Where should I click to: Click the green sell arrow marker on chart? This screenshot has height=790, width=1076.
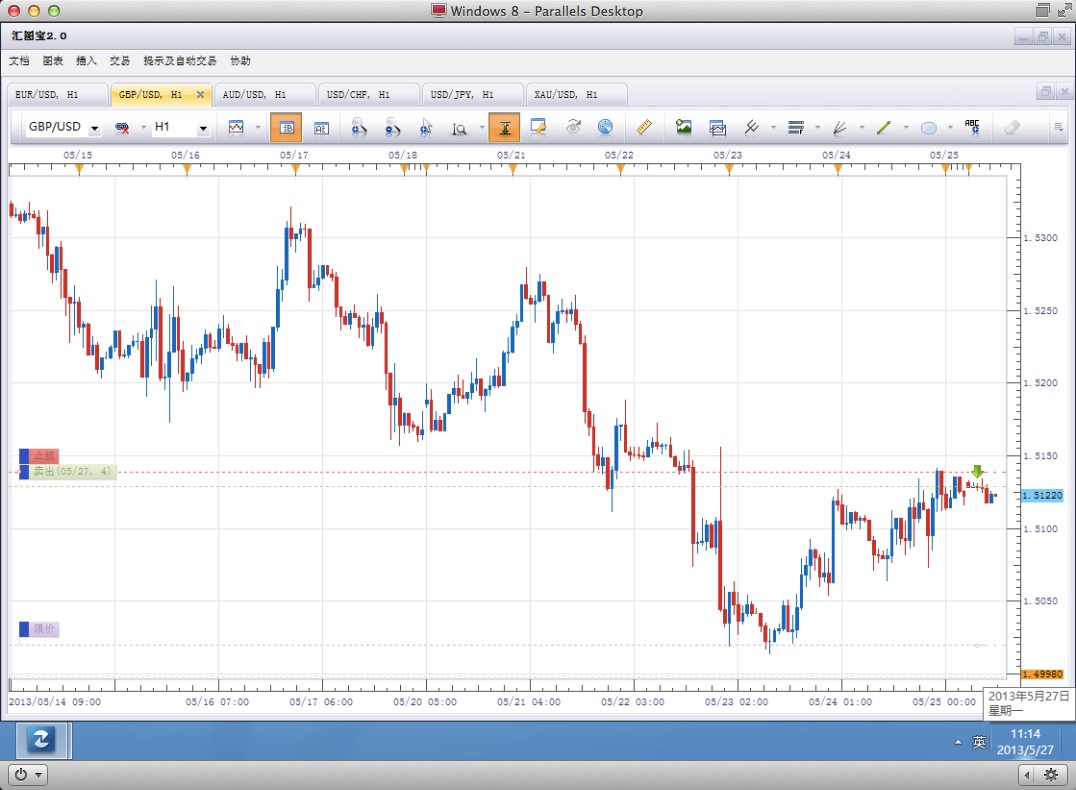click(x=977, y=472)
